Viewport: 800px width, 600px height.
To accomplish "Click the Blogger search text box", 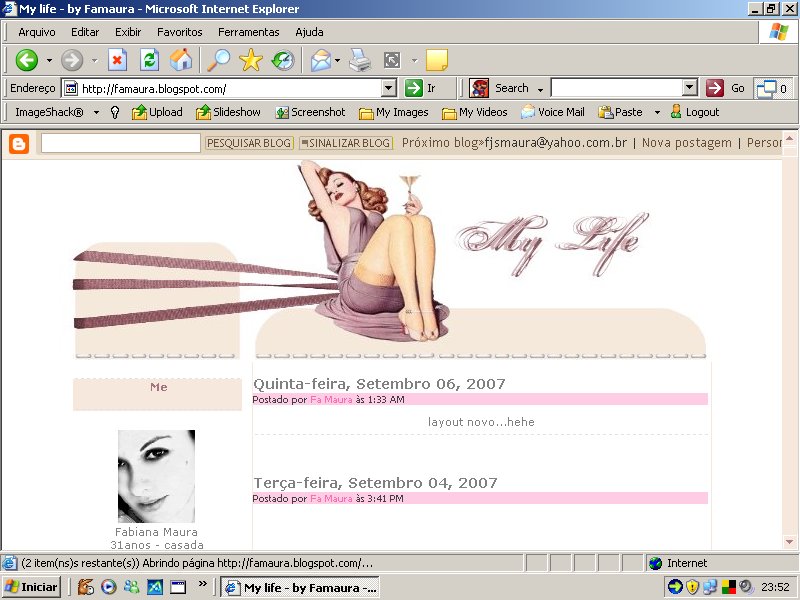I will (x=120, y=143).
